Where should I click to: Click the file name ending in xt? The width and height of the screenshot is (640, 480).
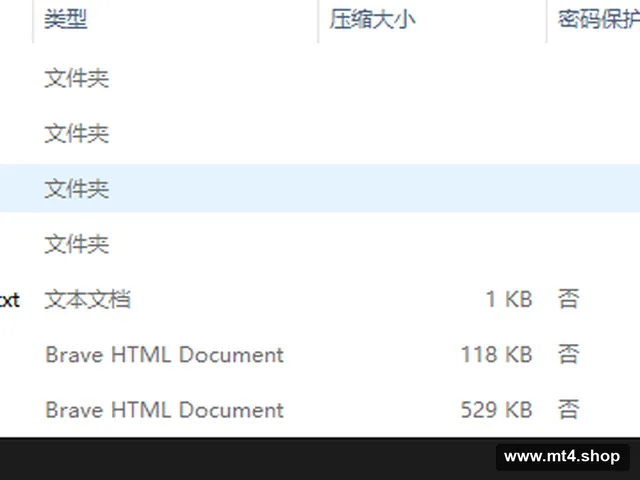[10, 300]
